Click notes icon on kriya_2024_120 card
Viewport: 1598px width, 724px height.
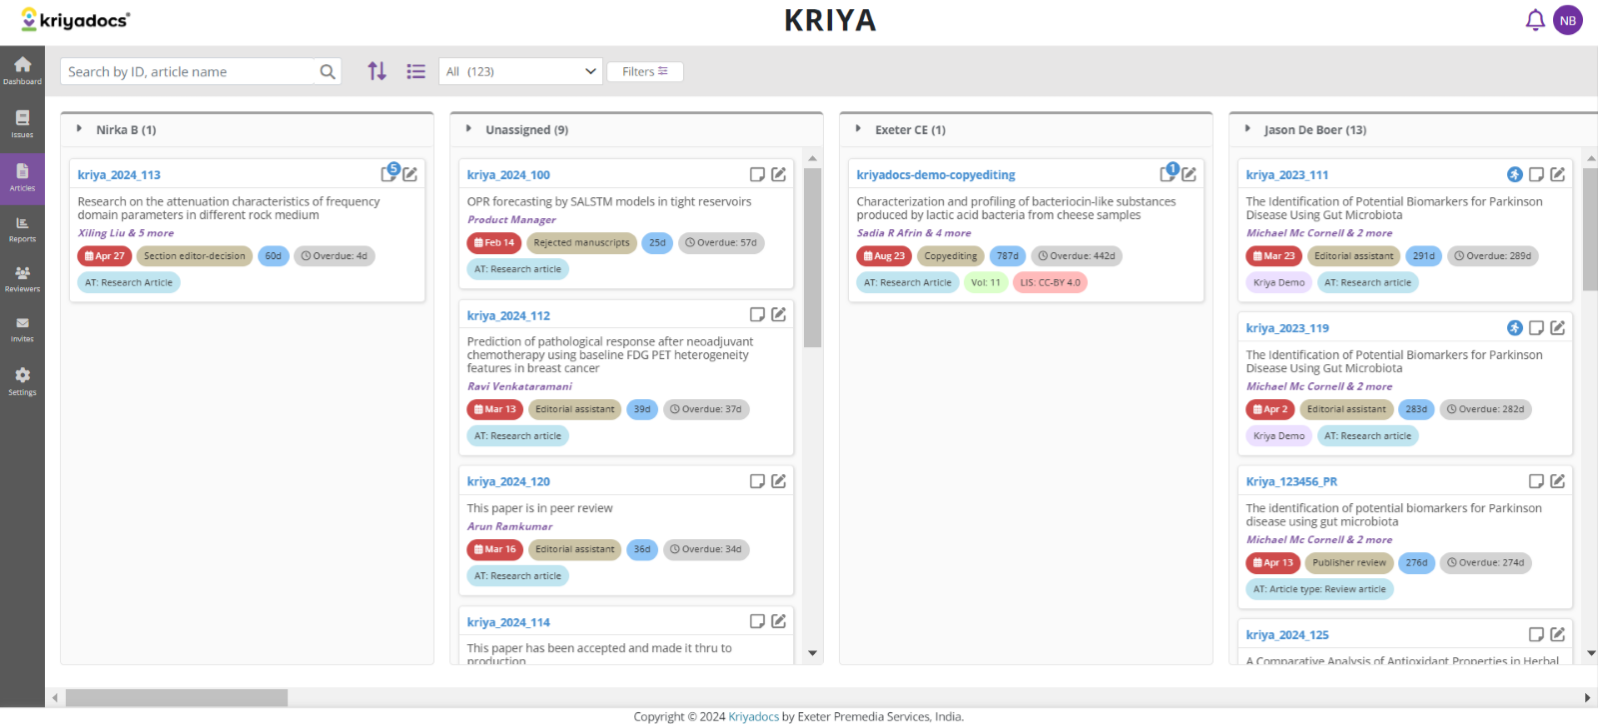757,481
